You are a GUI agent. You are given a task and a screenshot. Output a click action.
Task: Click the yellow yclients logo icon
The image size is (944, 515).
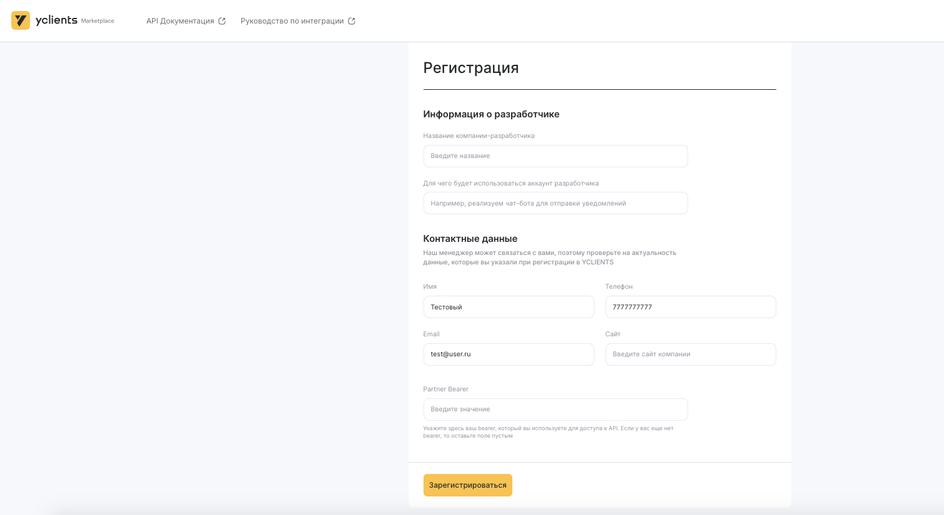coord(20,20)
